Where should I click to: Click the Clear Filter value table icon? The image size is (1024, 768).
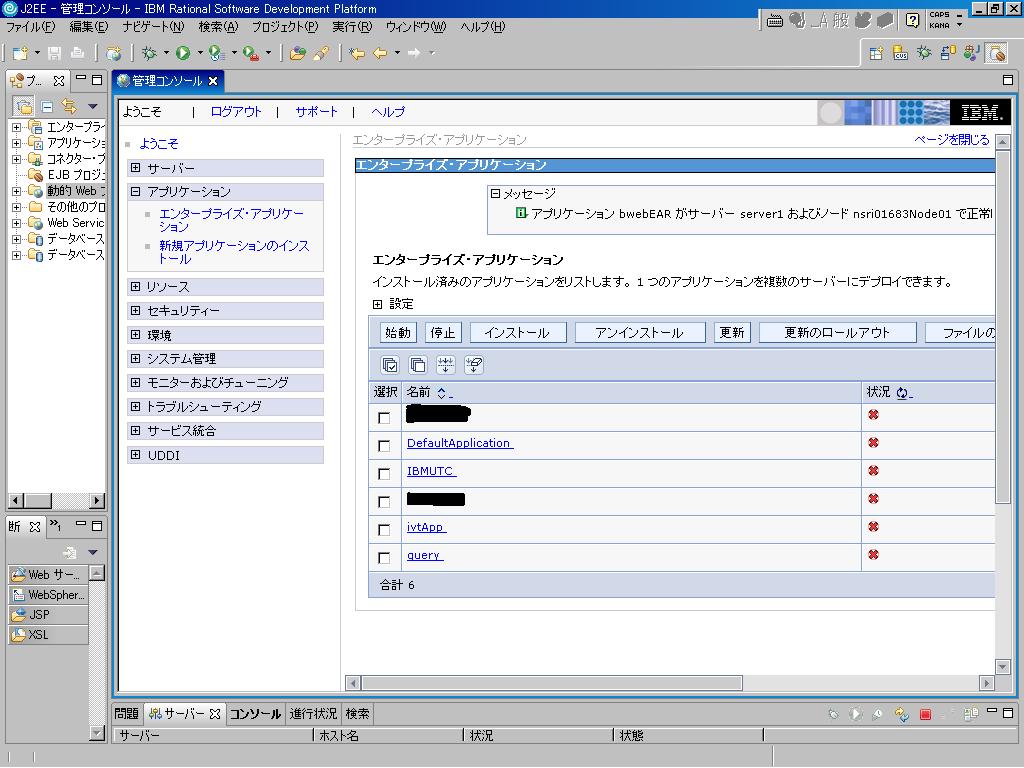474,365
